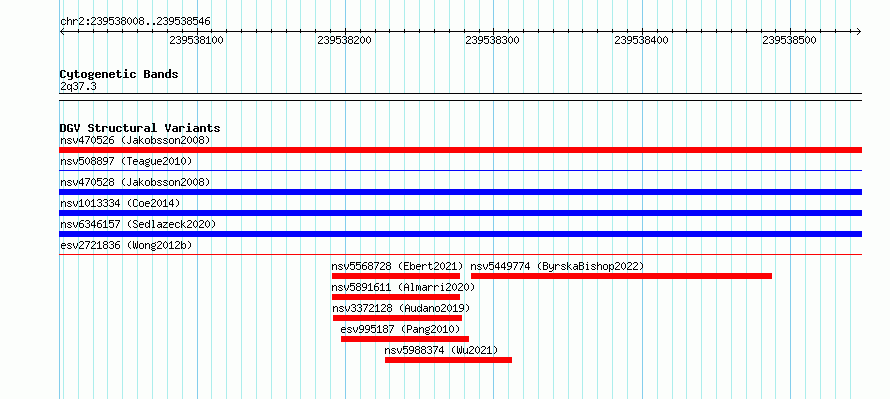This screenshot has width=890, height=399.
Task: Click the thin red esv2721836 variant line
Action: [x=460, y=254]
